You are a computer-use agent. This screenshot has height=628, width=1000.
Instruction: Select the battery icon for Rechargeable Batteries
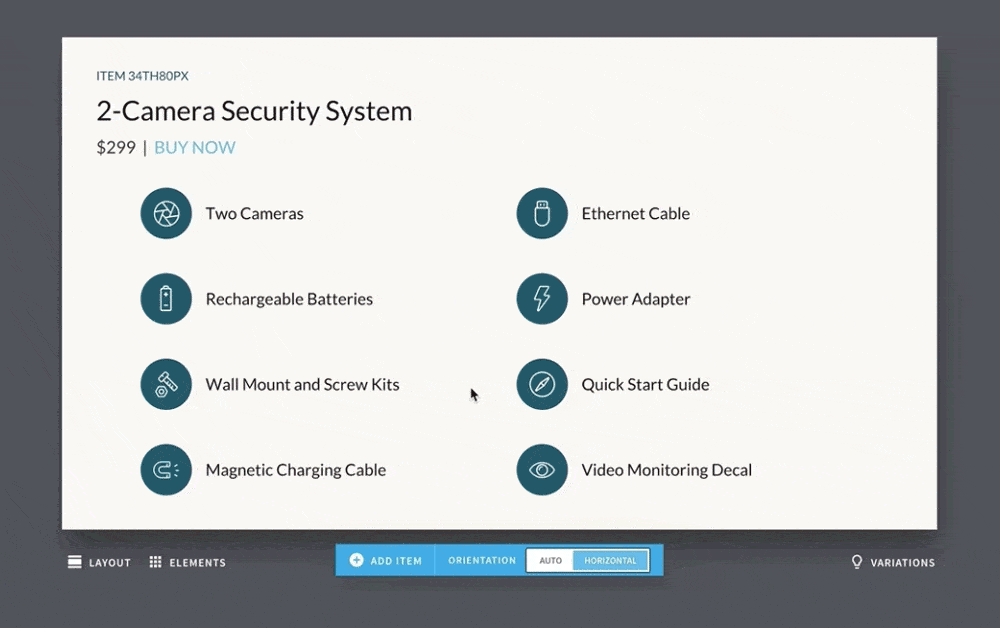point(166,299)
